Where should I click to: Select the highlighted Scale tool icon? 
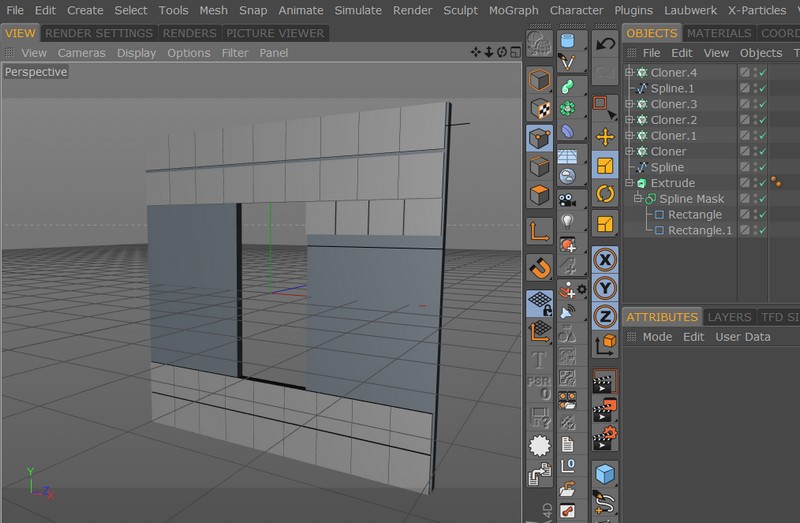(x=605, y=165)
